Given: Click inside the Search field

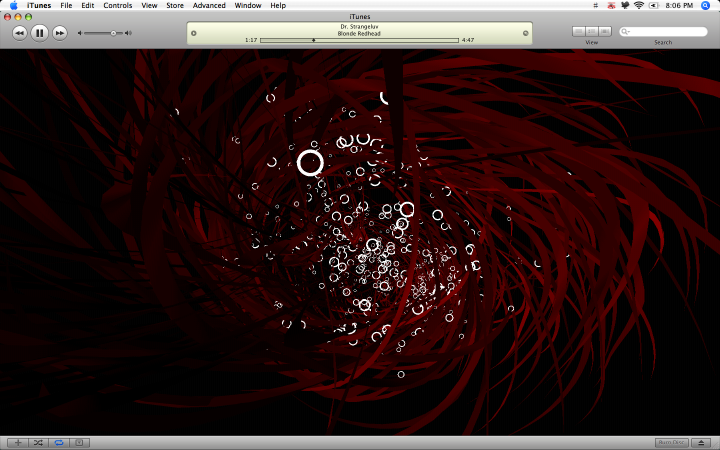Looking at the screenshot, I should coord(663,32).
